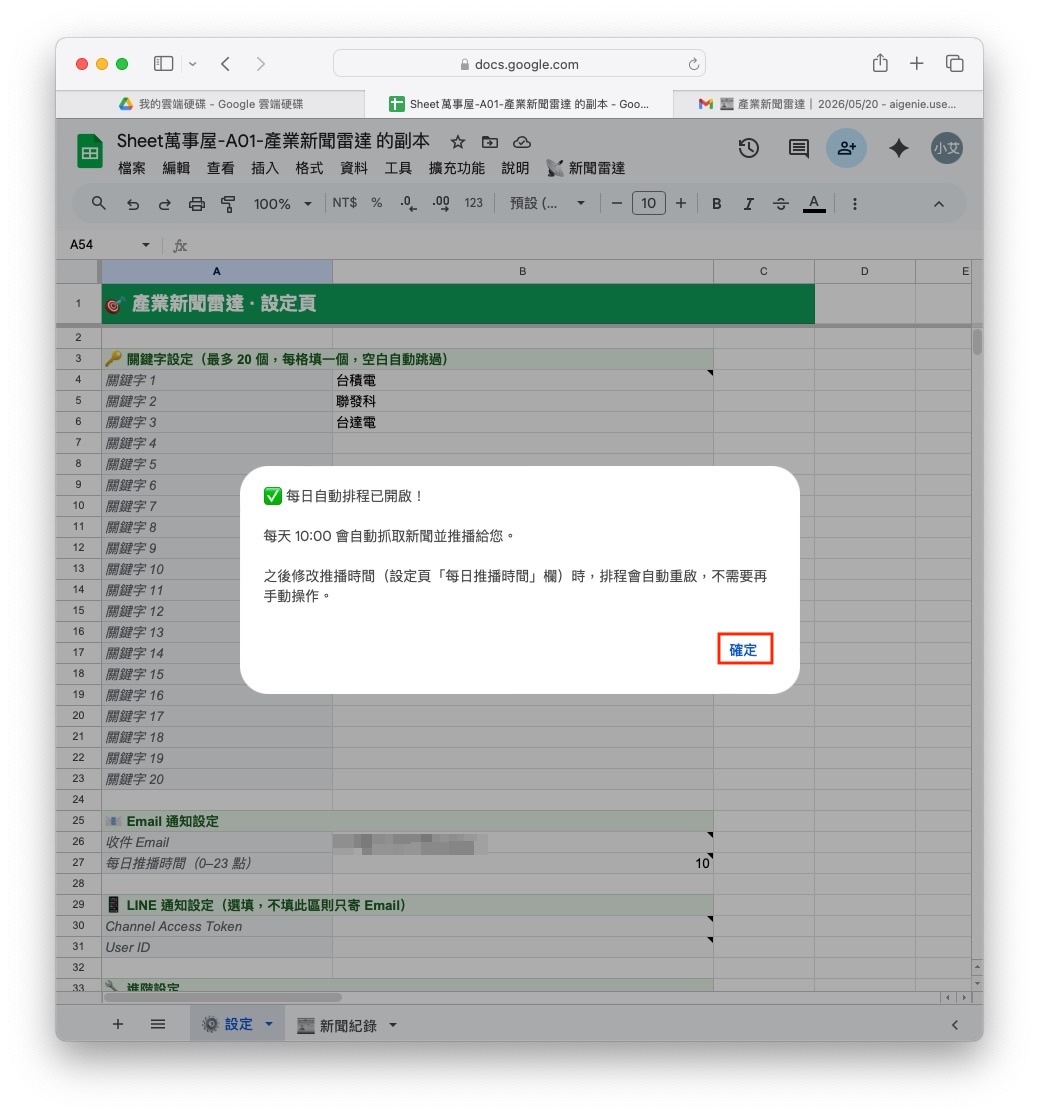Viewport: 1039px width, 1115px height.
Task: Redo the last action
Action: coord(164,204)
